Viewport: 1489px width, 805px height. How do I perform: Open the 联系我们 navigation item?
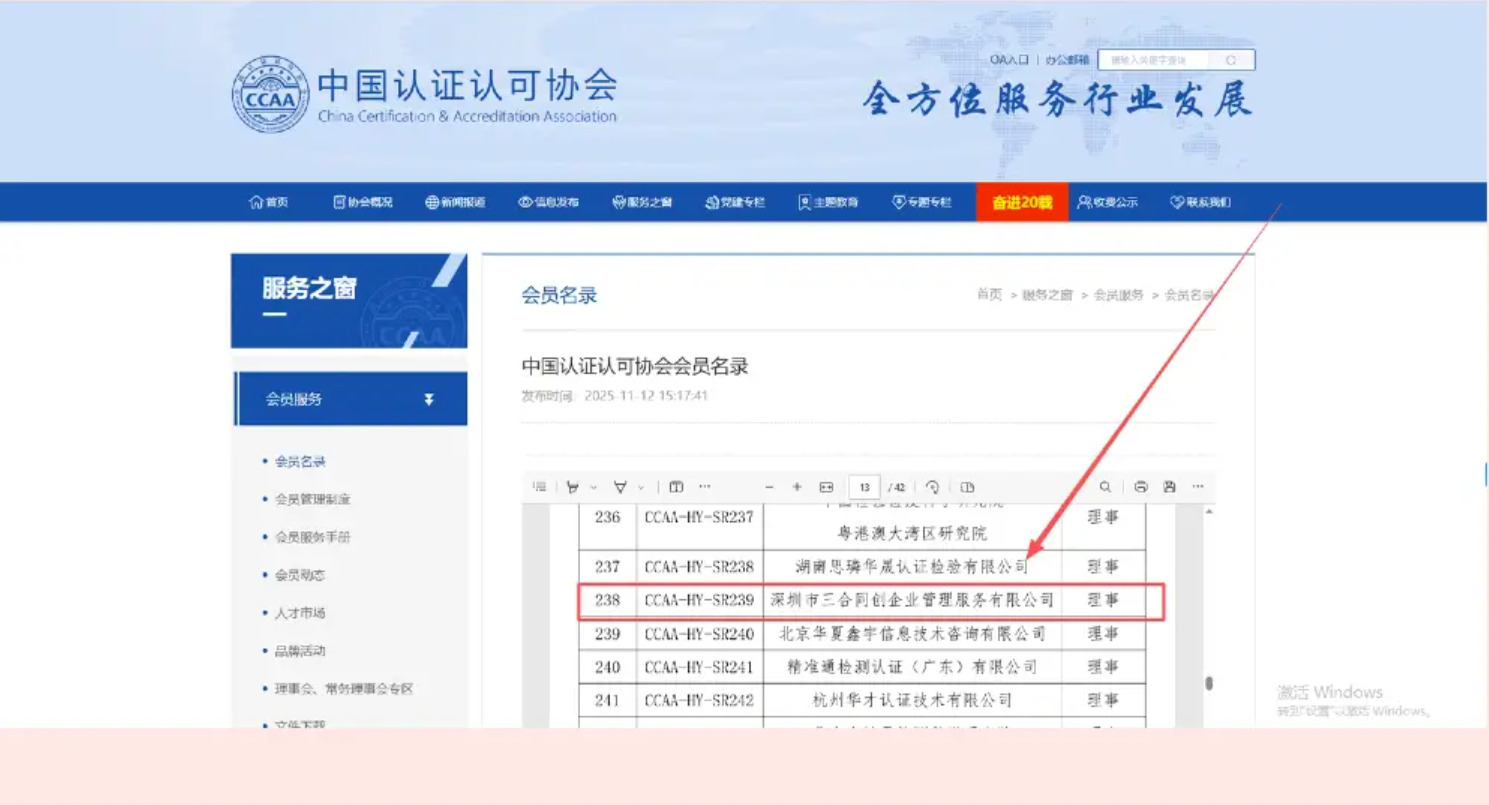point(1200,202)
